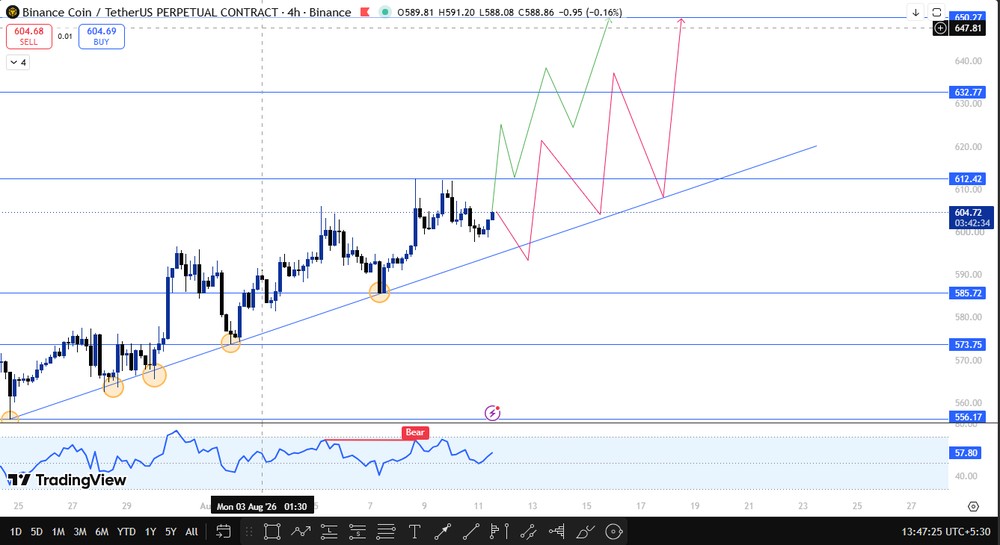The height and width of the screenshot is (545, 1000).
Task: Click the down arrow at top right
Action: point(916,12)
